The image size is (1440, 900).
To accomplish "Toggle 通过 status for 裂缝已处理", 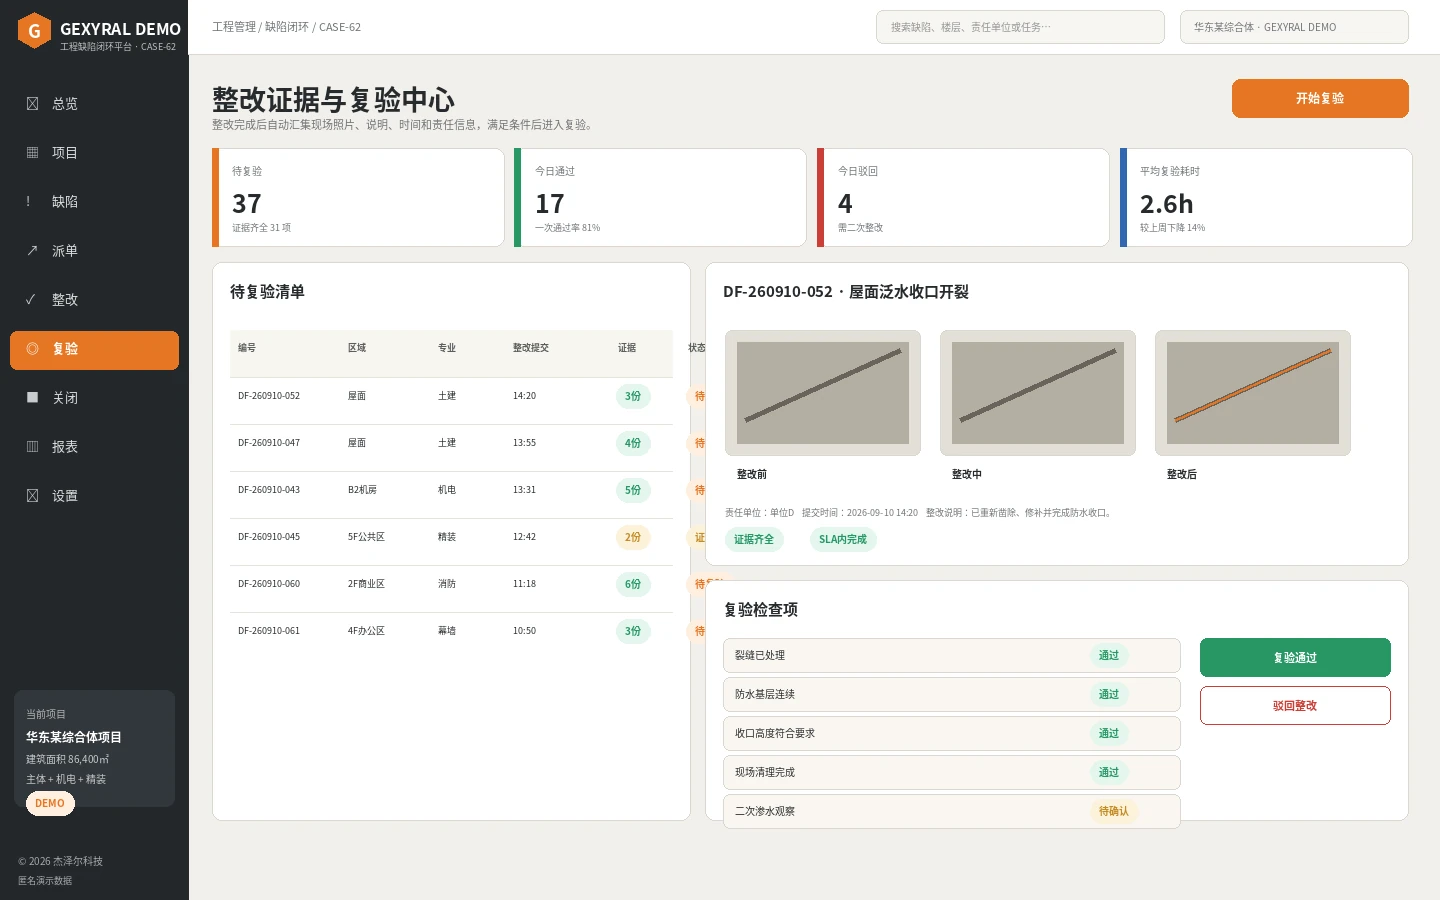I will (x=1109, y=655).
